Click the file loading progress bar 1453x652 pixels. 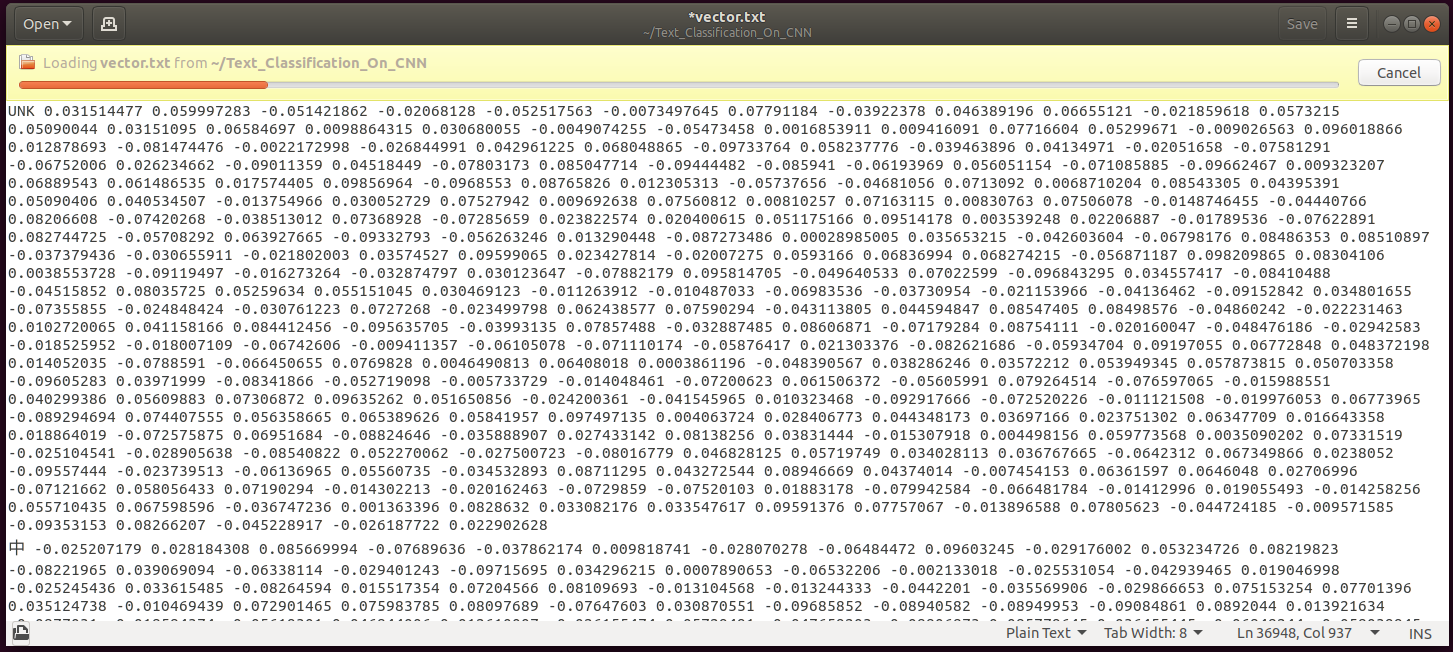678,85
